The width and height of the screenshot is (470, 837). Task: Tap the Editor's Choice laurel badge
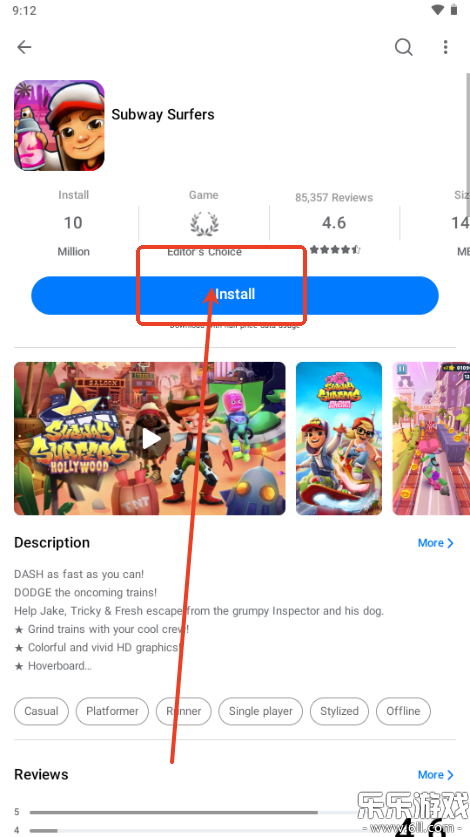(205, 224)
